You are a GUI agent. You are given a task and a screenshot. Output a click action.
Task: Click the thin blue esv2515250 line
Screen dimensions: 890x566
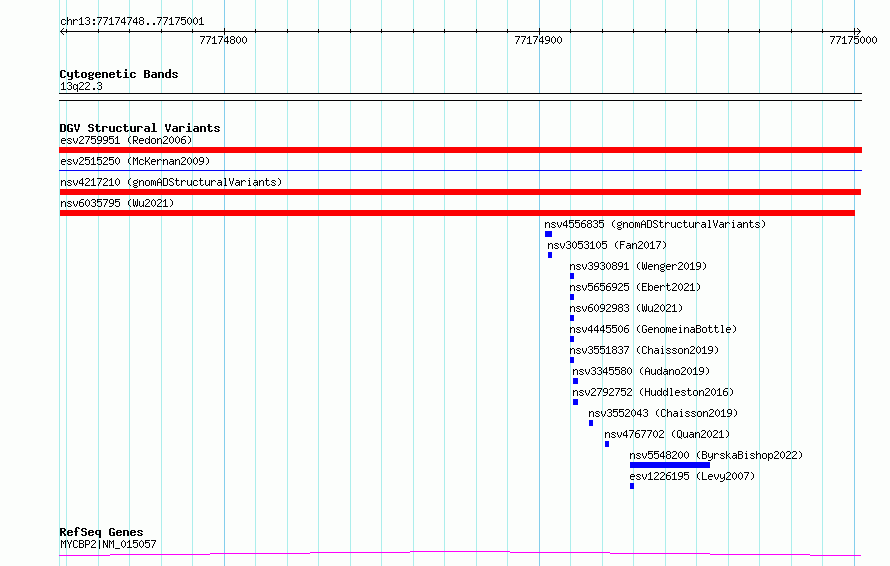pyautogui.click(x=460, y=170)
